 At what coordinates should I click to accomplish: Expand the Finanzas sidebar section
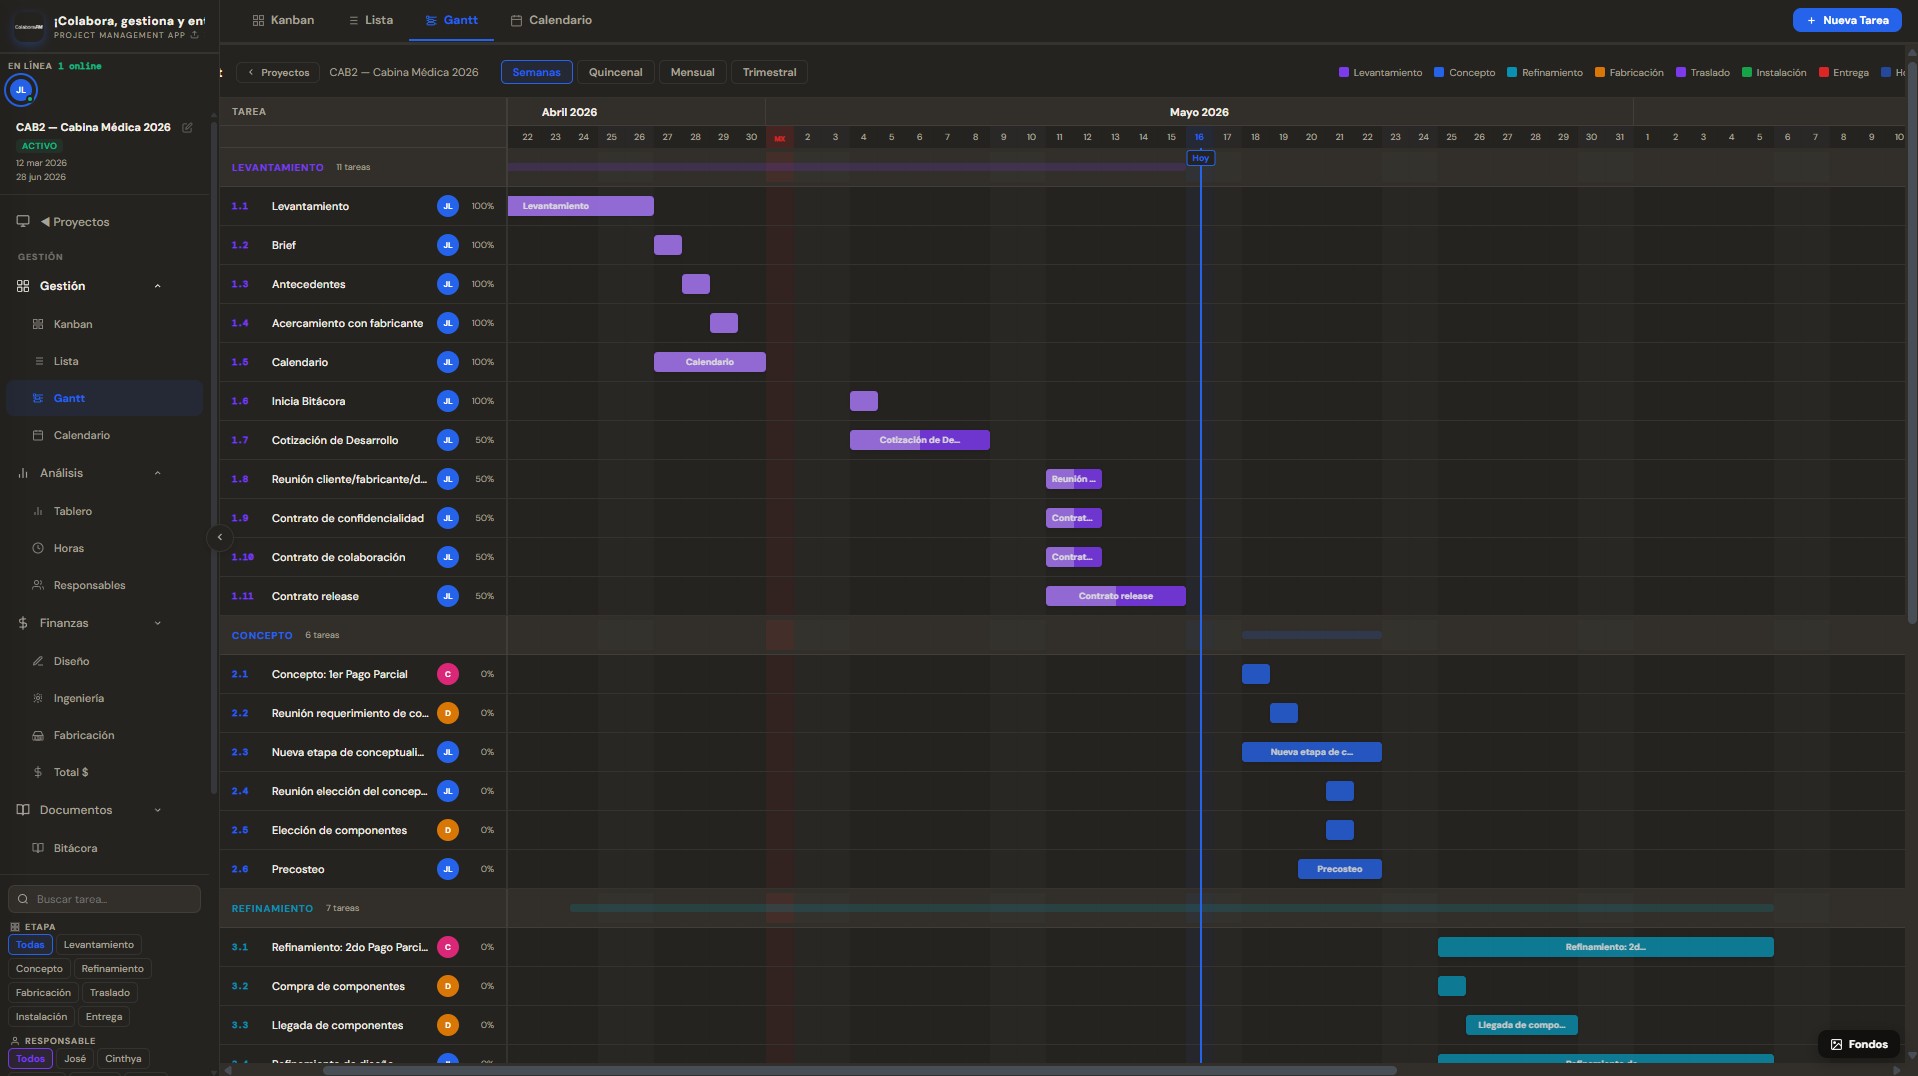click(x=157, y=623)
